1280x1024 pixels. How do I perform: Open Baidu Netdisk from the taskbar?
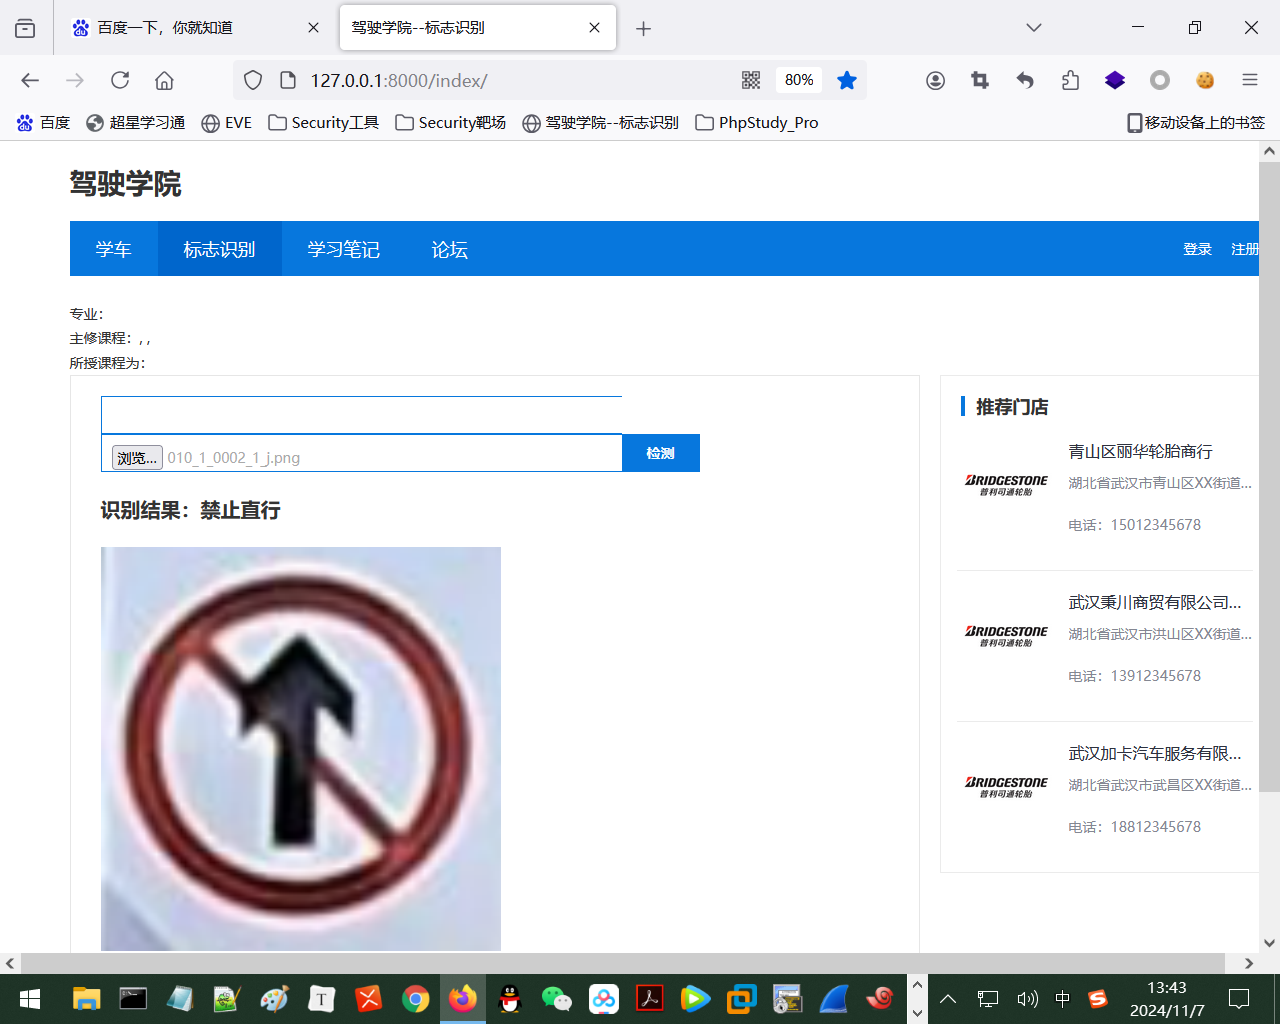(604, 999)
